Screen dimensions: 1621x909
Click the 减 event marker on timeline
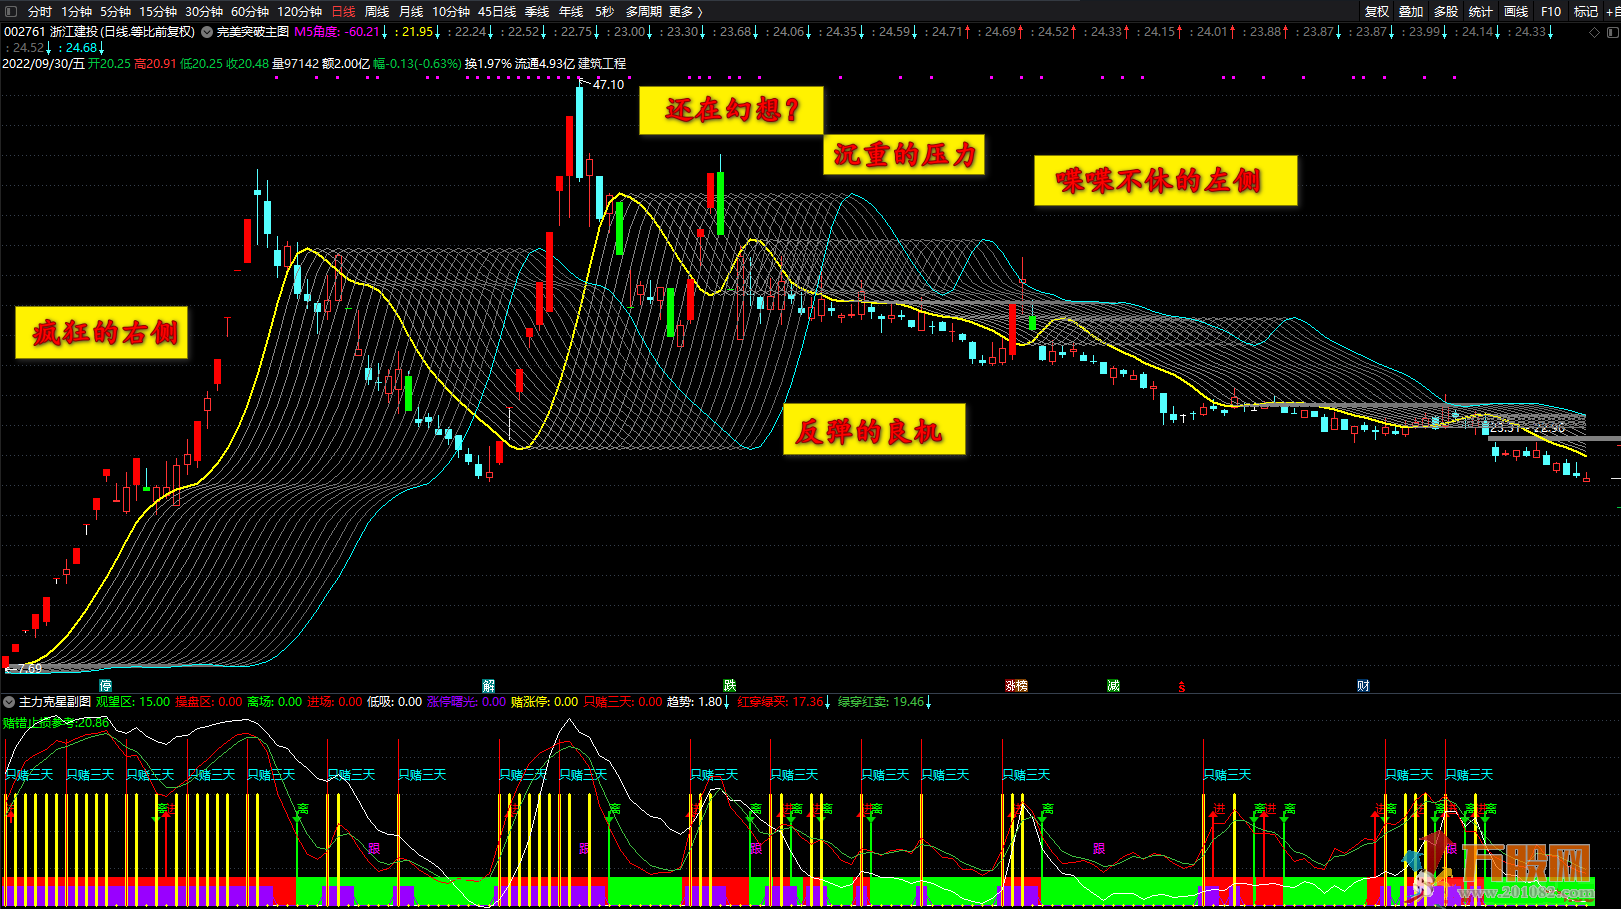coord(1113,685)
